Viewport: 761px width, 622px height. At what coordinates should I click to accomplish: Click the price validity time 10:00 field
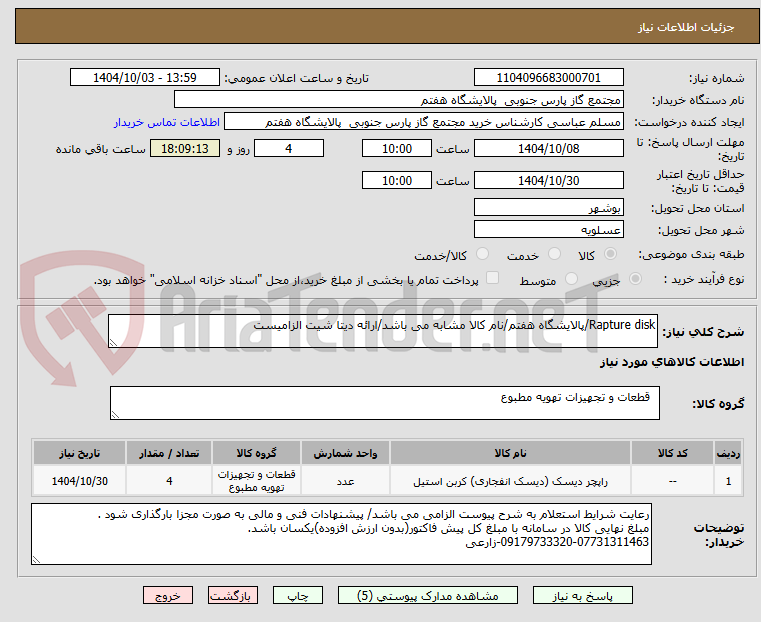(397, 180)
